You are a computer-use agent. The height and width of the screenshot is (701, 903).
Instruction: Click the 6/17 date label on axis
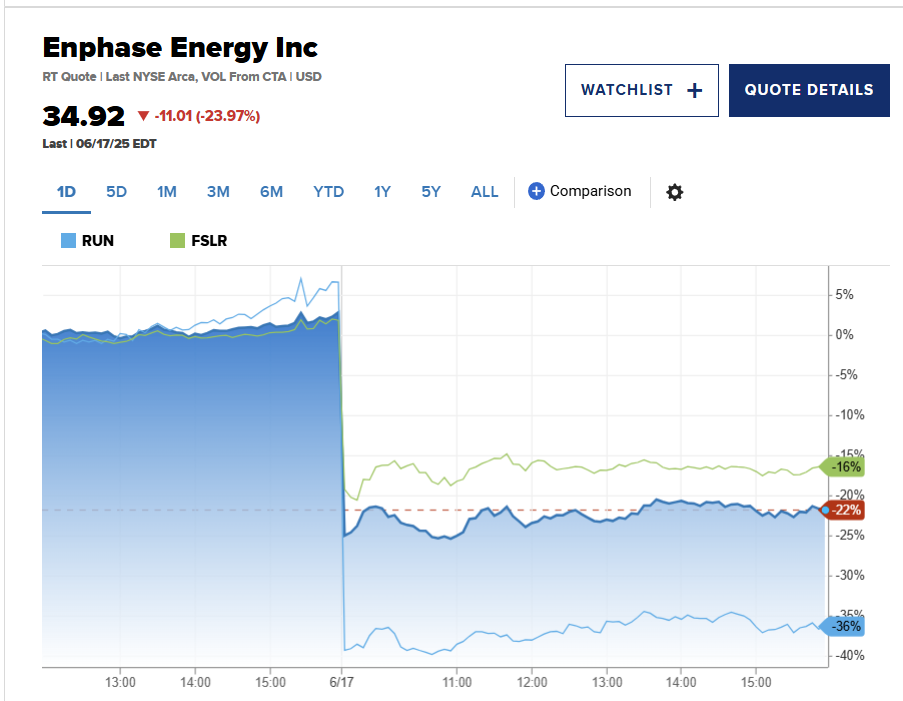tap(342, 683)
